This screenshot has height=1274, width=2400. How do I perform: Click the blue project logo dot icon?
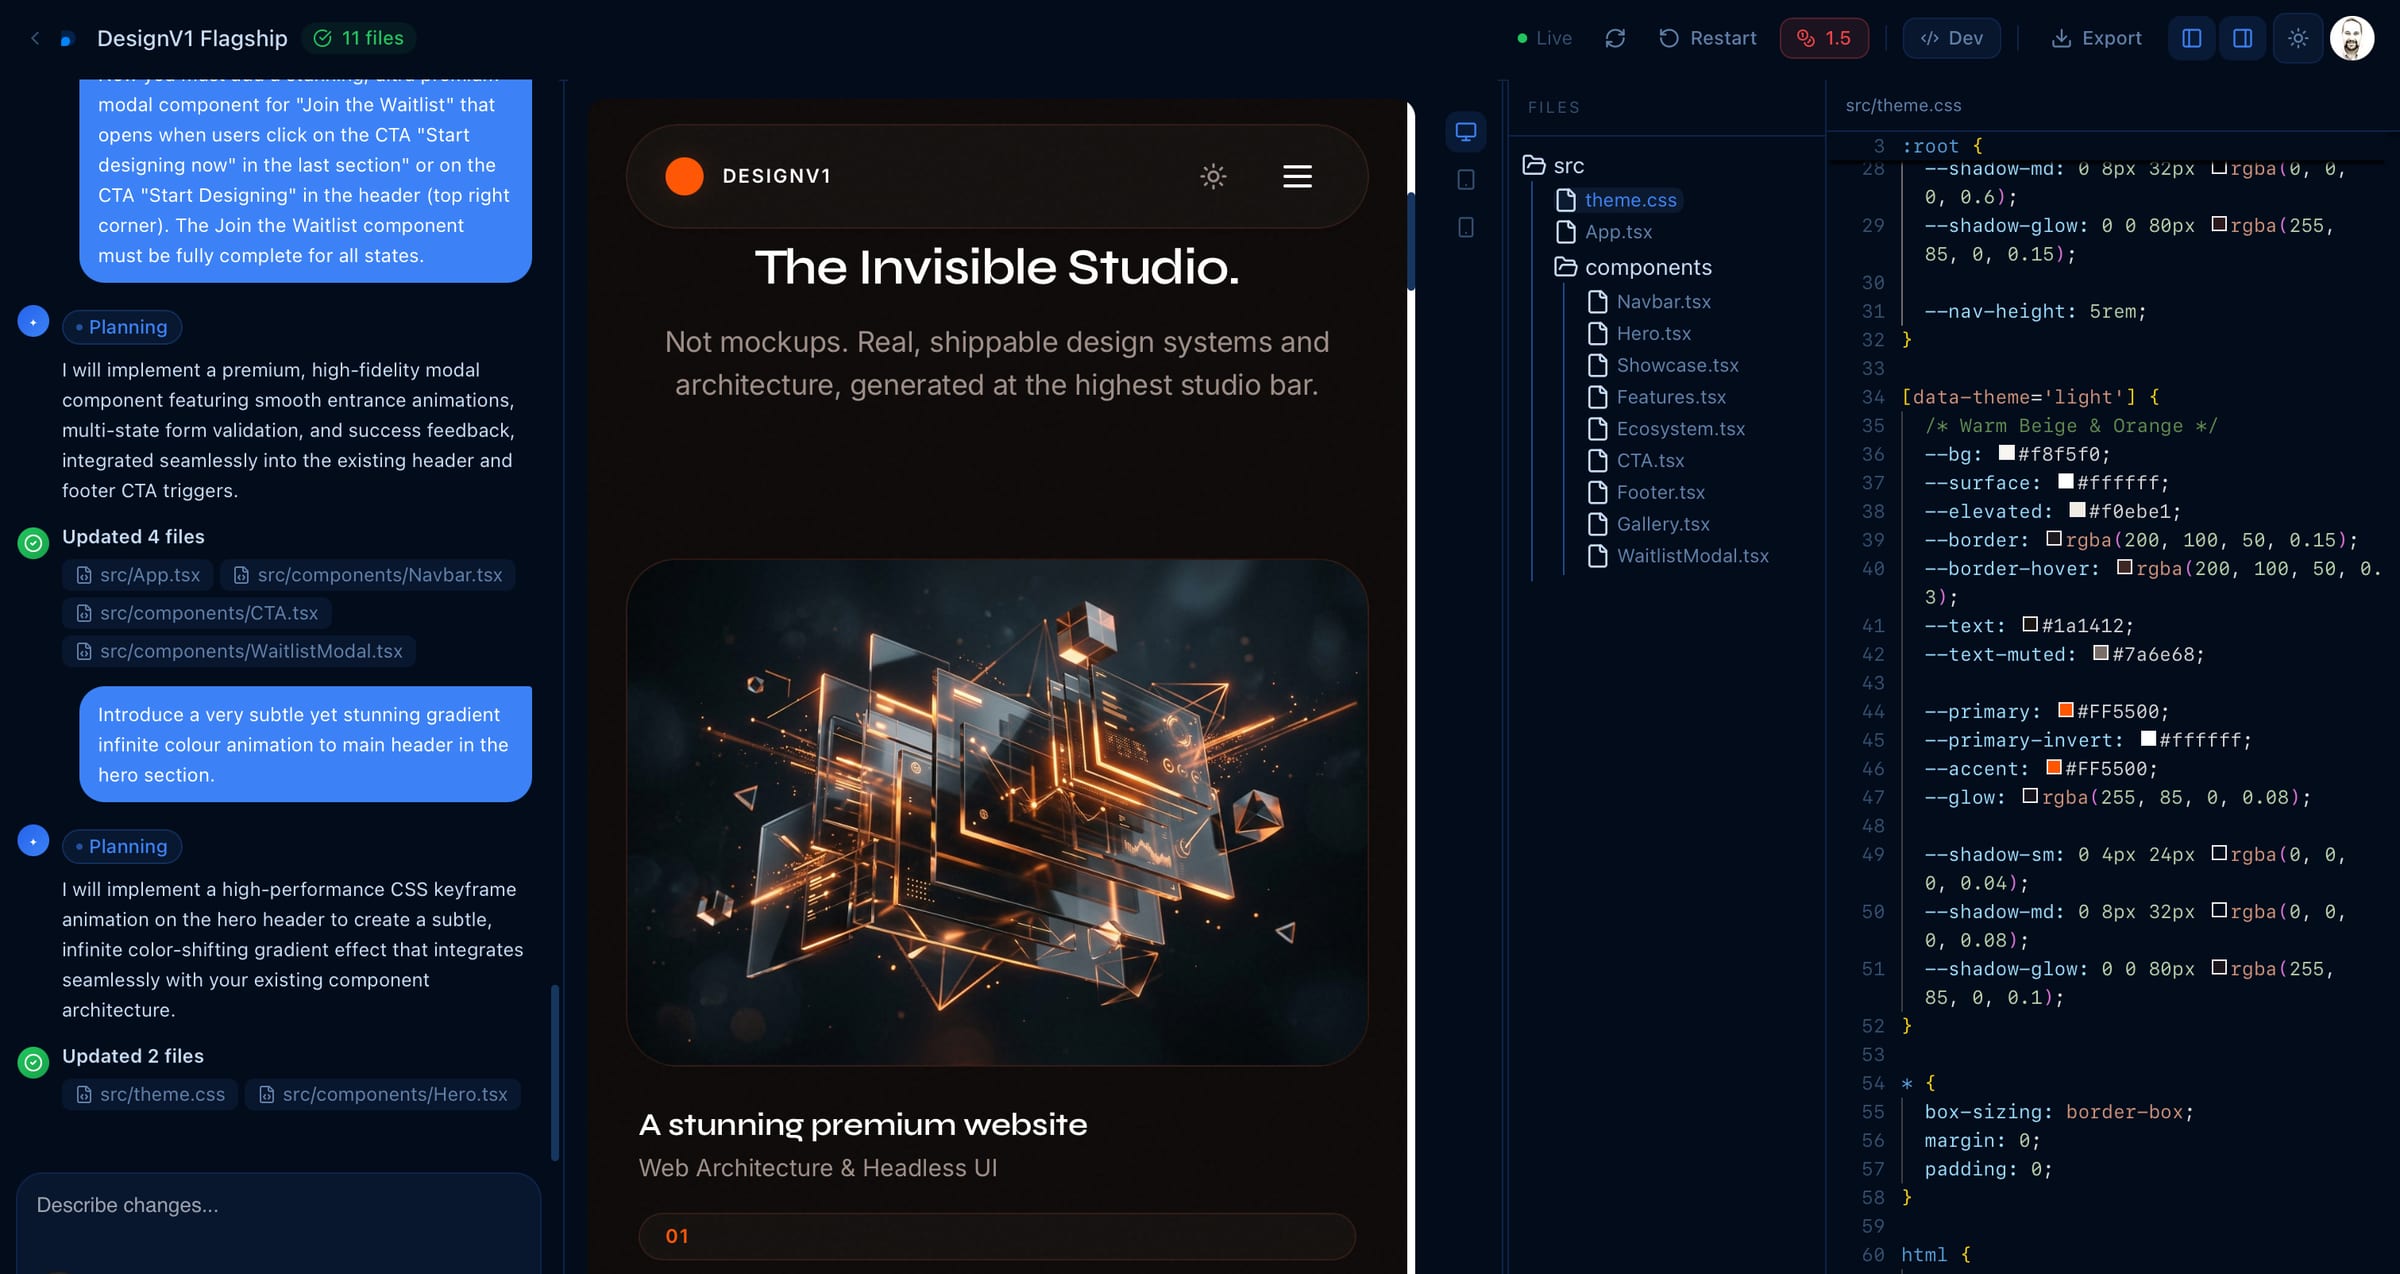[x=67, y=39]
